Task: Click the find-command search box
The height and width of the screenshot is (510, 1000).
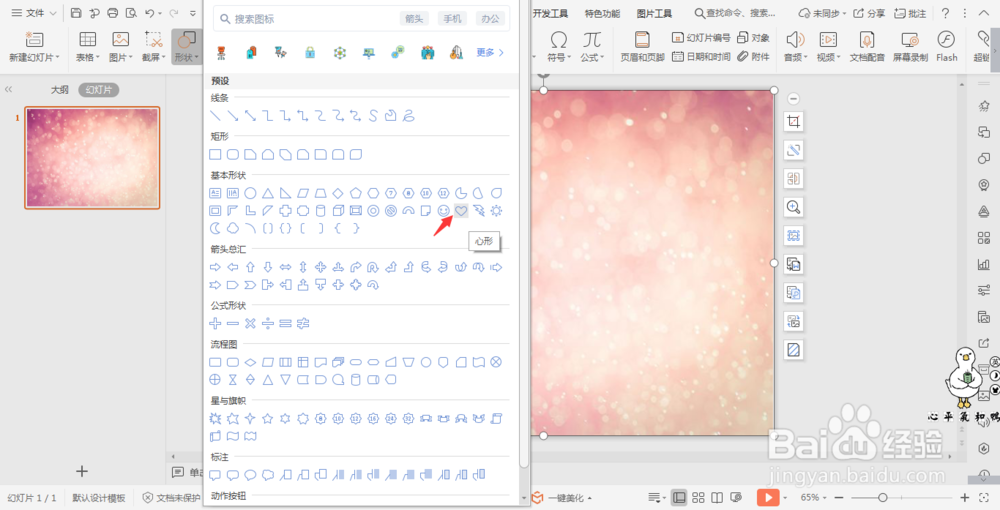Action: (735, 13)
